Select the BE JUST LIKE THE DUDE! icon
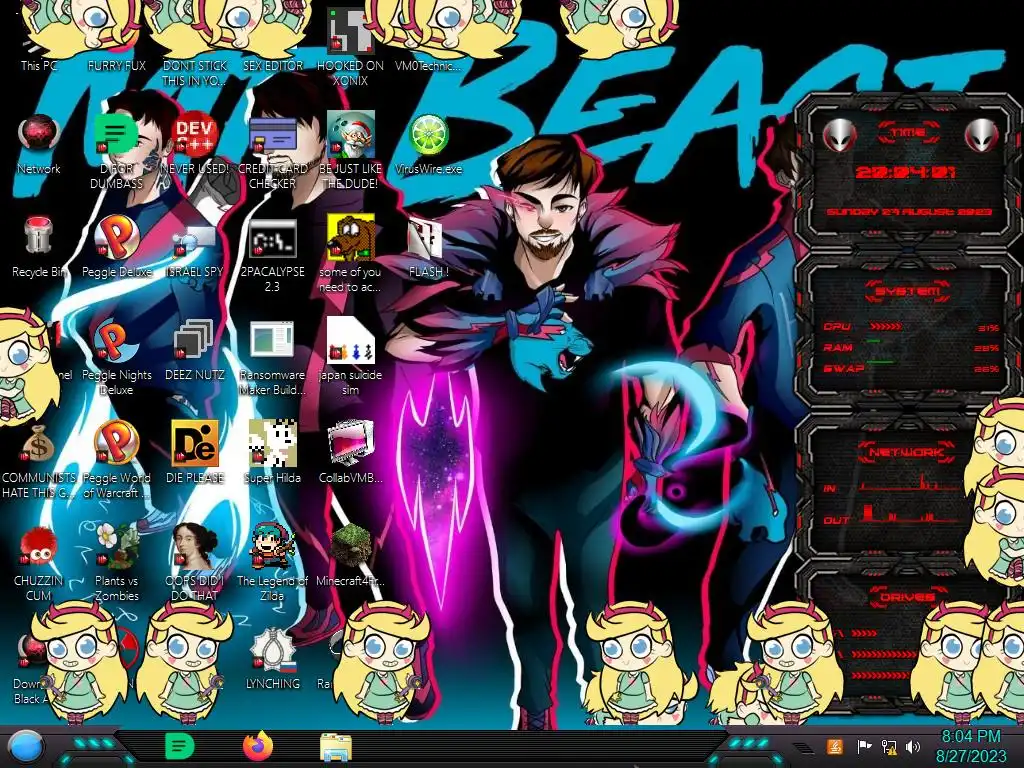Image resolution: width=1024 pixels, height=768 pixels. click(350, 135)
